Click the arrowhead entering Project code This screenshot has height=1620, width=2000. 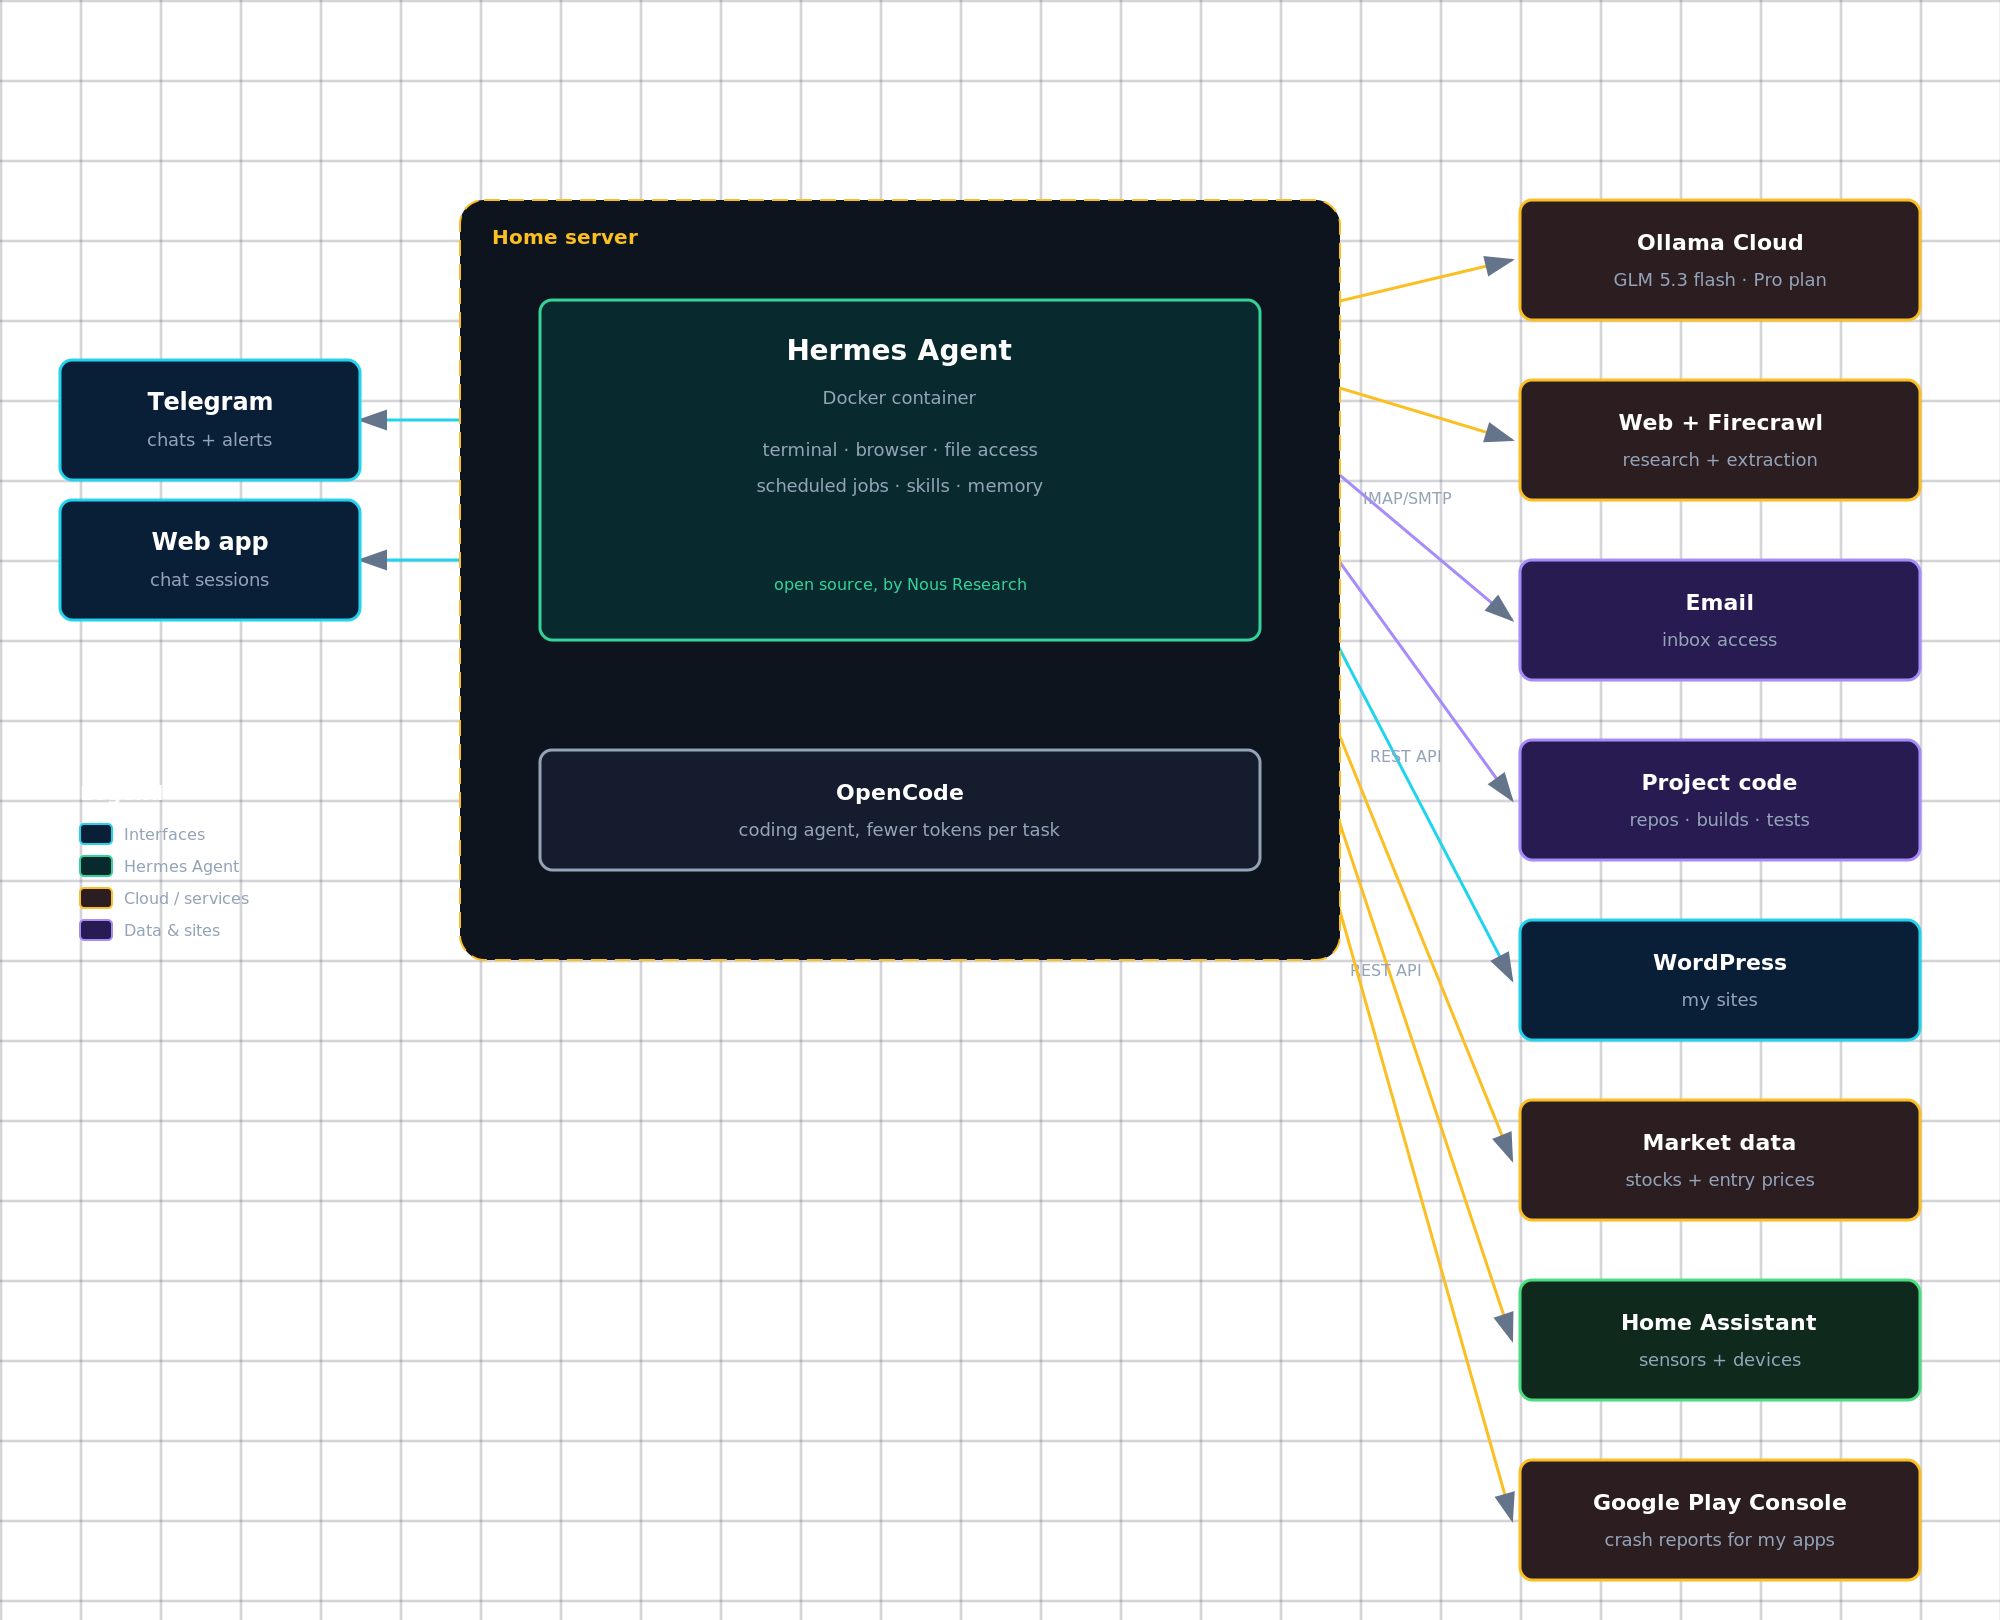(x=1502, y=787)
